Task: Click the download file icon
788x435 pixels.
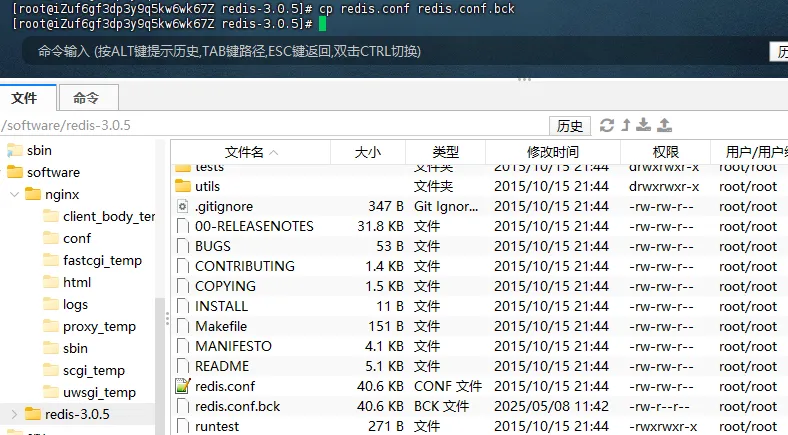Action: [643, 125]
